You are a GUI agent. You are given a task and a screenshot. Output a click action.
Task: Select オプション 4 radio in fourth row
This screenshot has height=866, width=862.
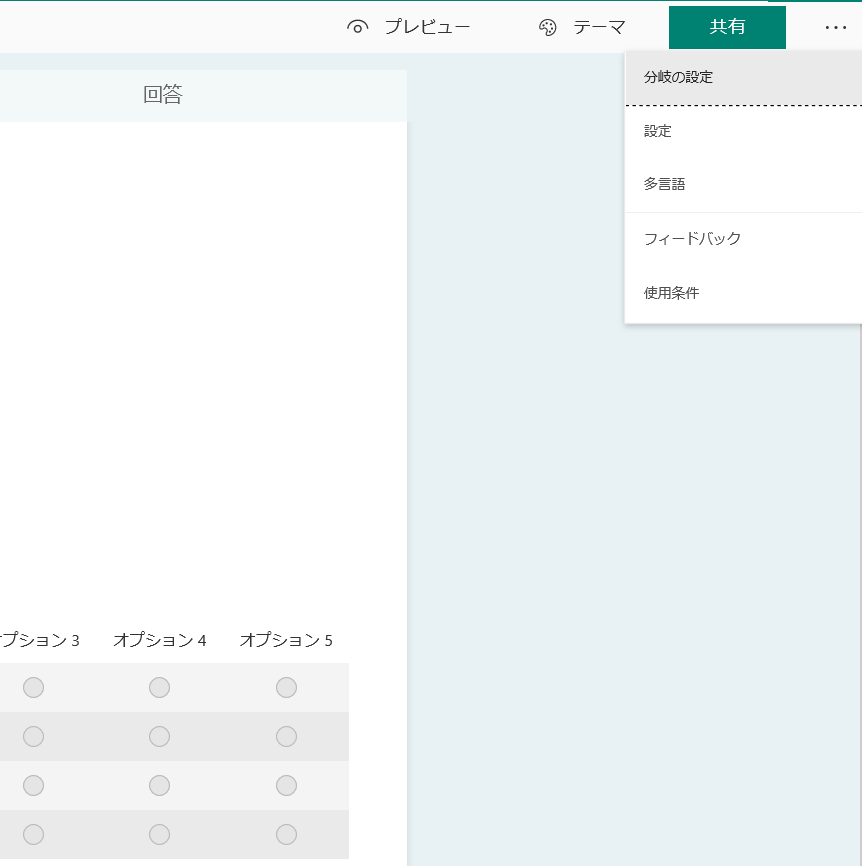[160, 835]
